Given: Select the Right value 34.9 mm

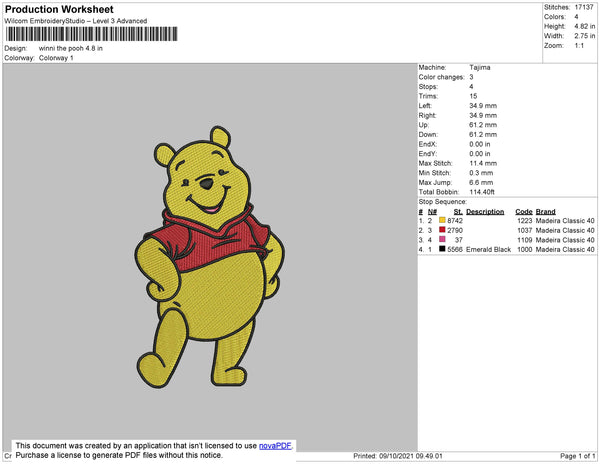Looking at the screenshot, I should click(483, 116).
